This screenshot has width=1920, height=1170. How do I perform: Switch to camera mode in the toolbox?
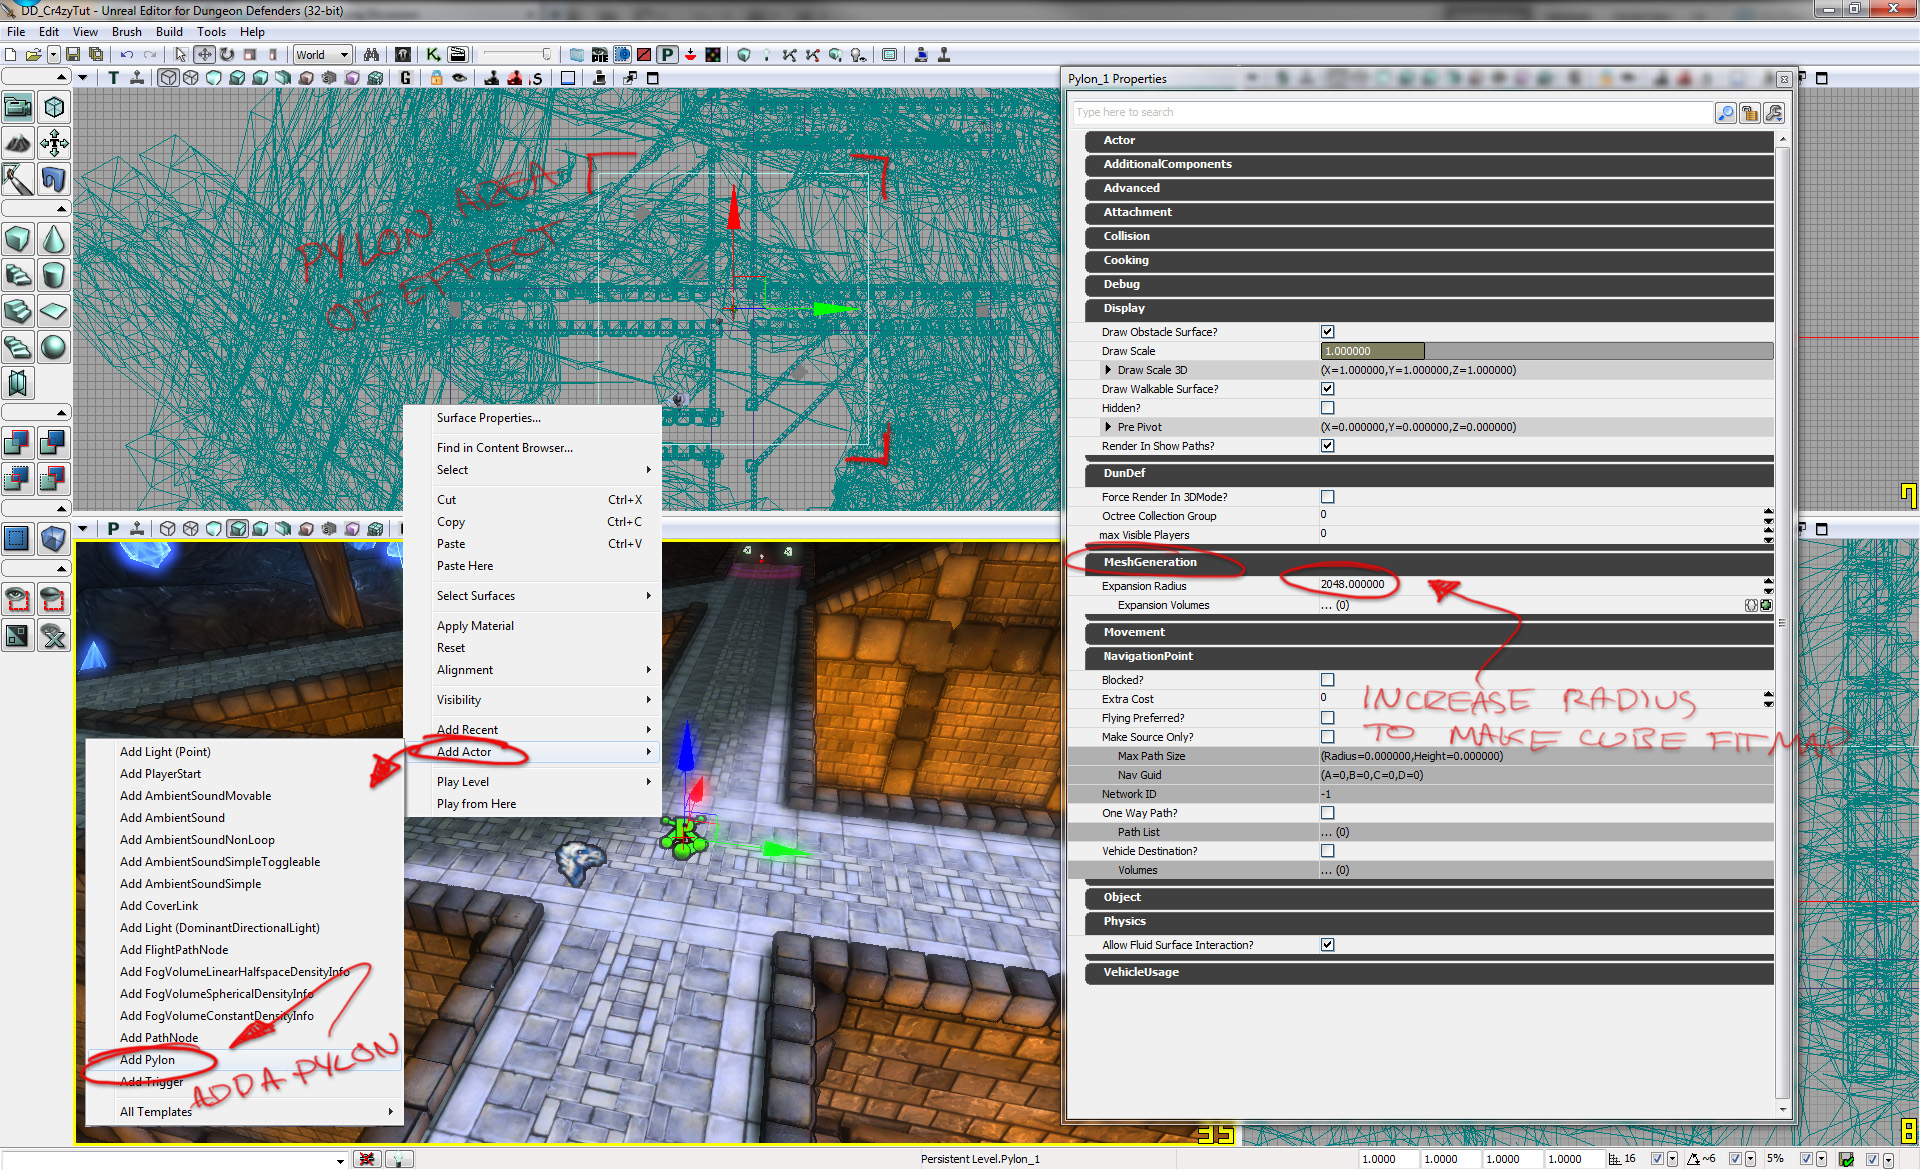click(x=18, y=107)
